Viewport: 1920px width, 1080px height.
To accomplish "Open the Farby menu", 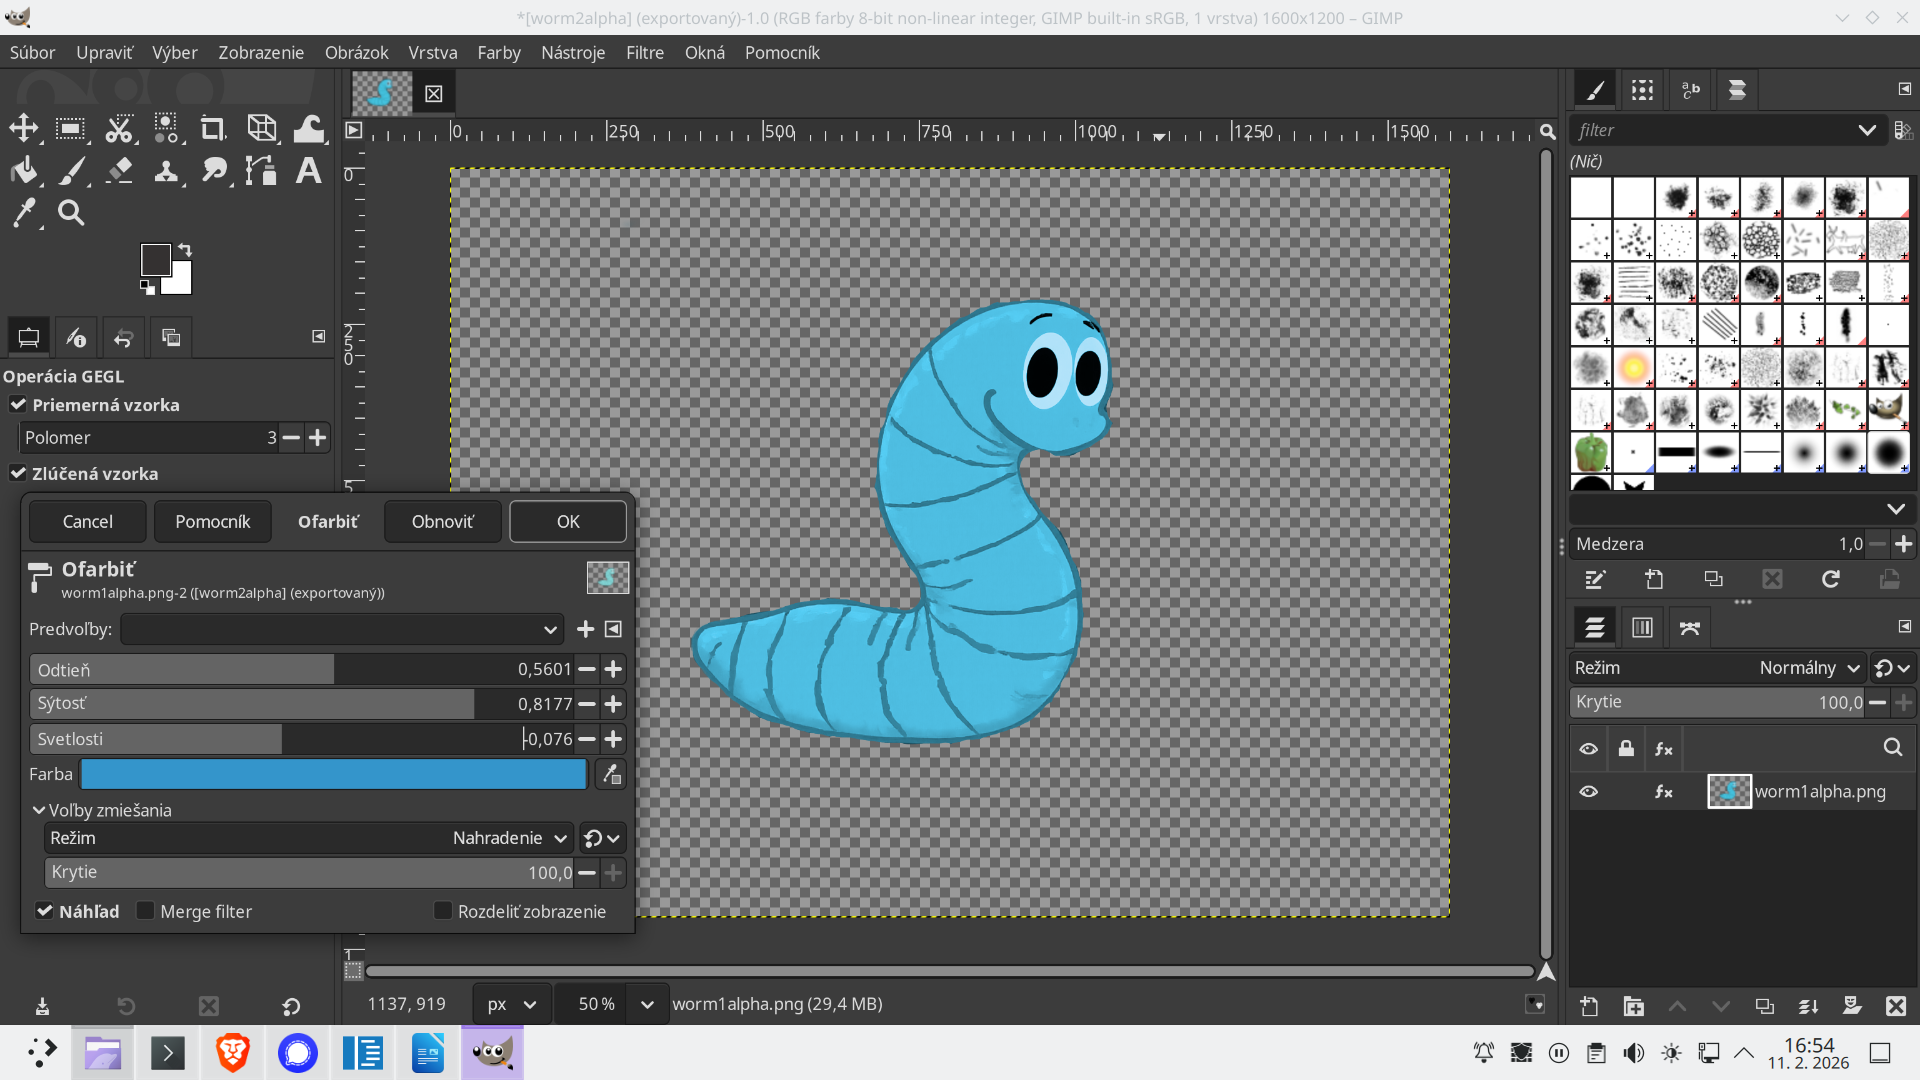I will pyautogui.click(x=499, y=52).
